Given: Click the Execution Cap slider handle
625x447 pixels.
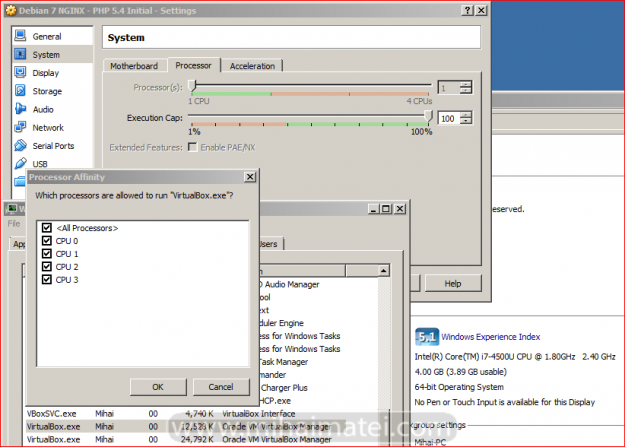Looking at the screenshot, I should click(x=428, y=116).
